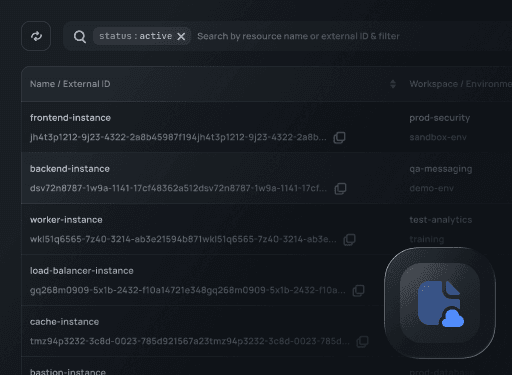Click the prod-security workspace cell
This screenshot has width=512, height=375.
coord(439,118)
